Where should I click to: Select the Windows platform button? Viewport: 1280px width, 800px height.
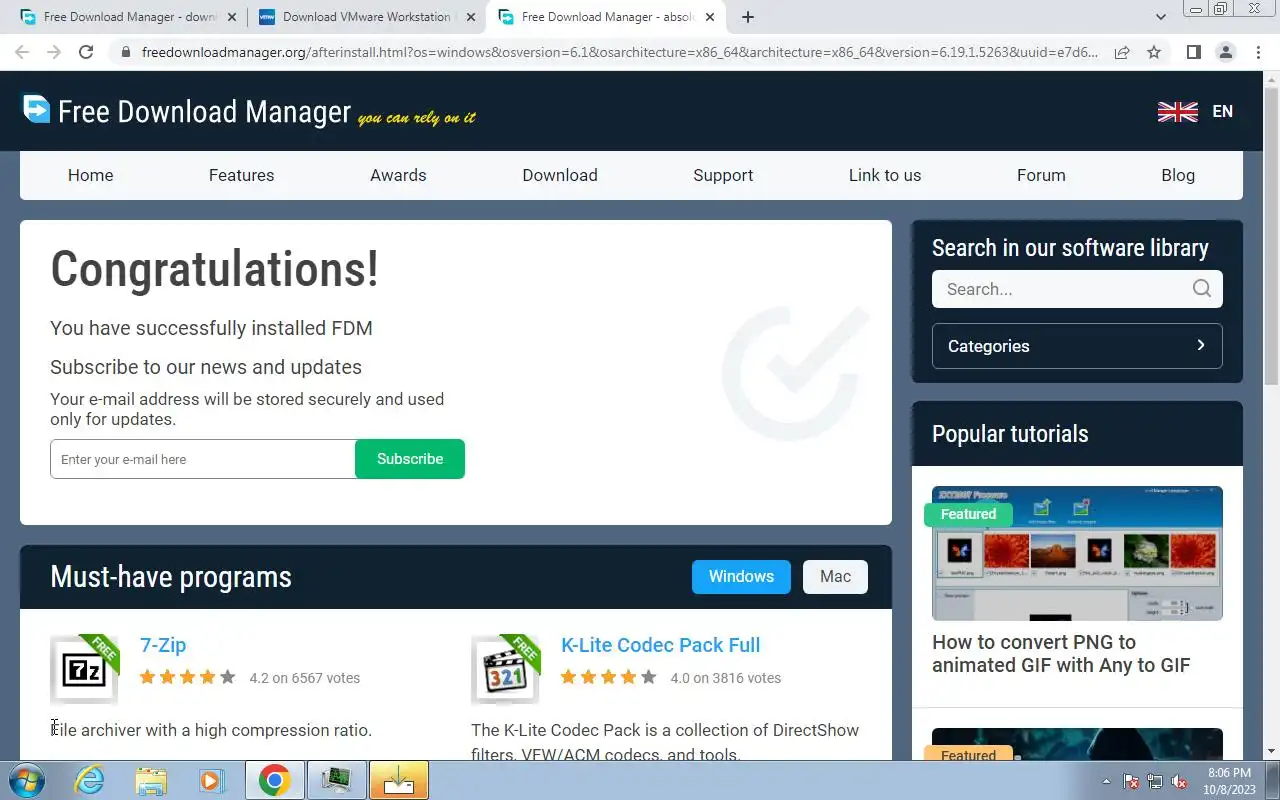(741, 577)
